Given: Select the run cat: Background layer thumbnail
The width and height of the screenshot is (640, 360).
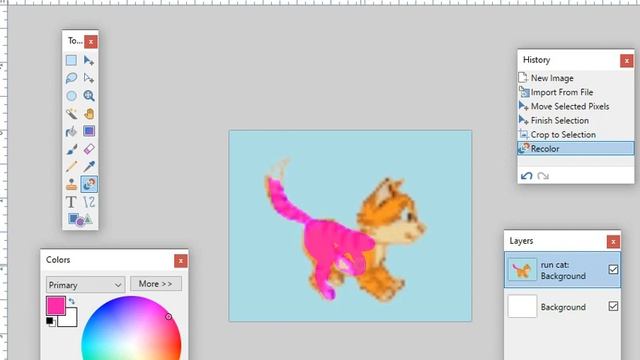Looking at the screenshot, I should 522,269.
